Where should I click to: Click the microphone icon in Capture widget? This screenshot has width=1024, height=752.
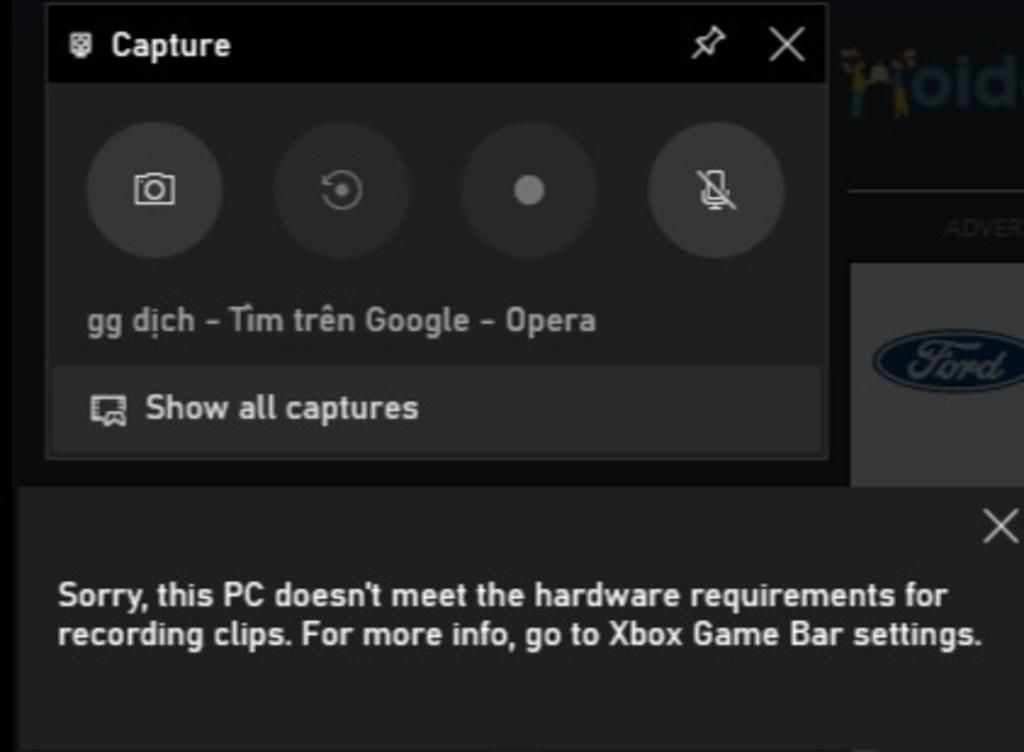pos(715,192)
